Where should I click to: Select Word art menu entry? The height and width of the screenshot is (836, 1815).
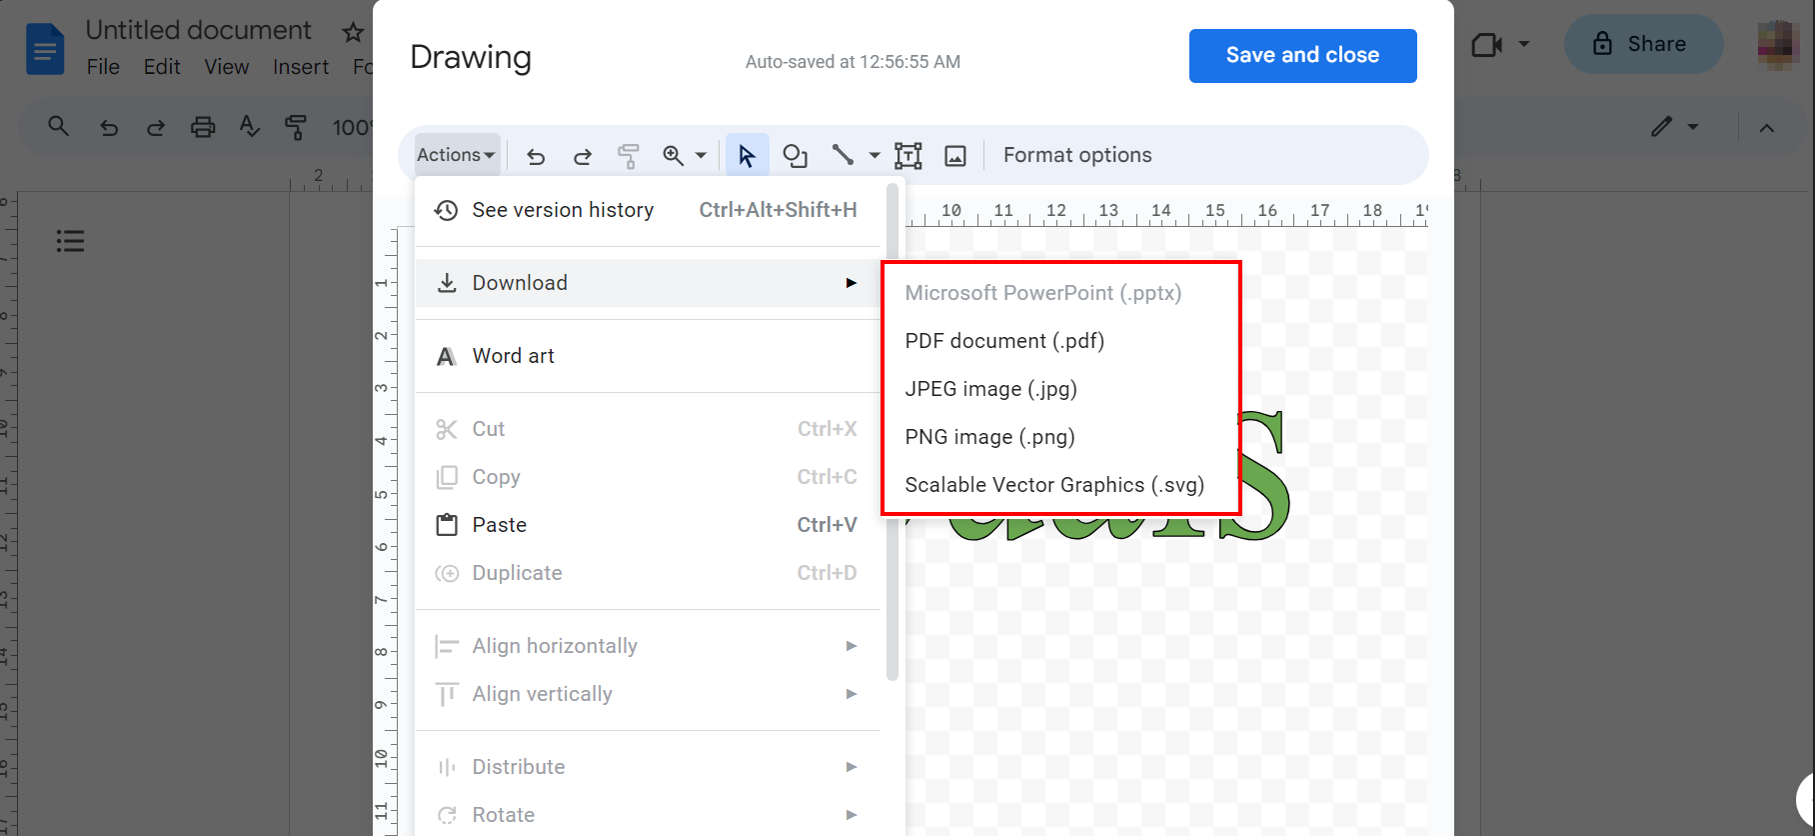[x=513, y=356]
